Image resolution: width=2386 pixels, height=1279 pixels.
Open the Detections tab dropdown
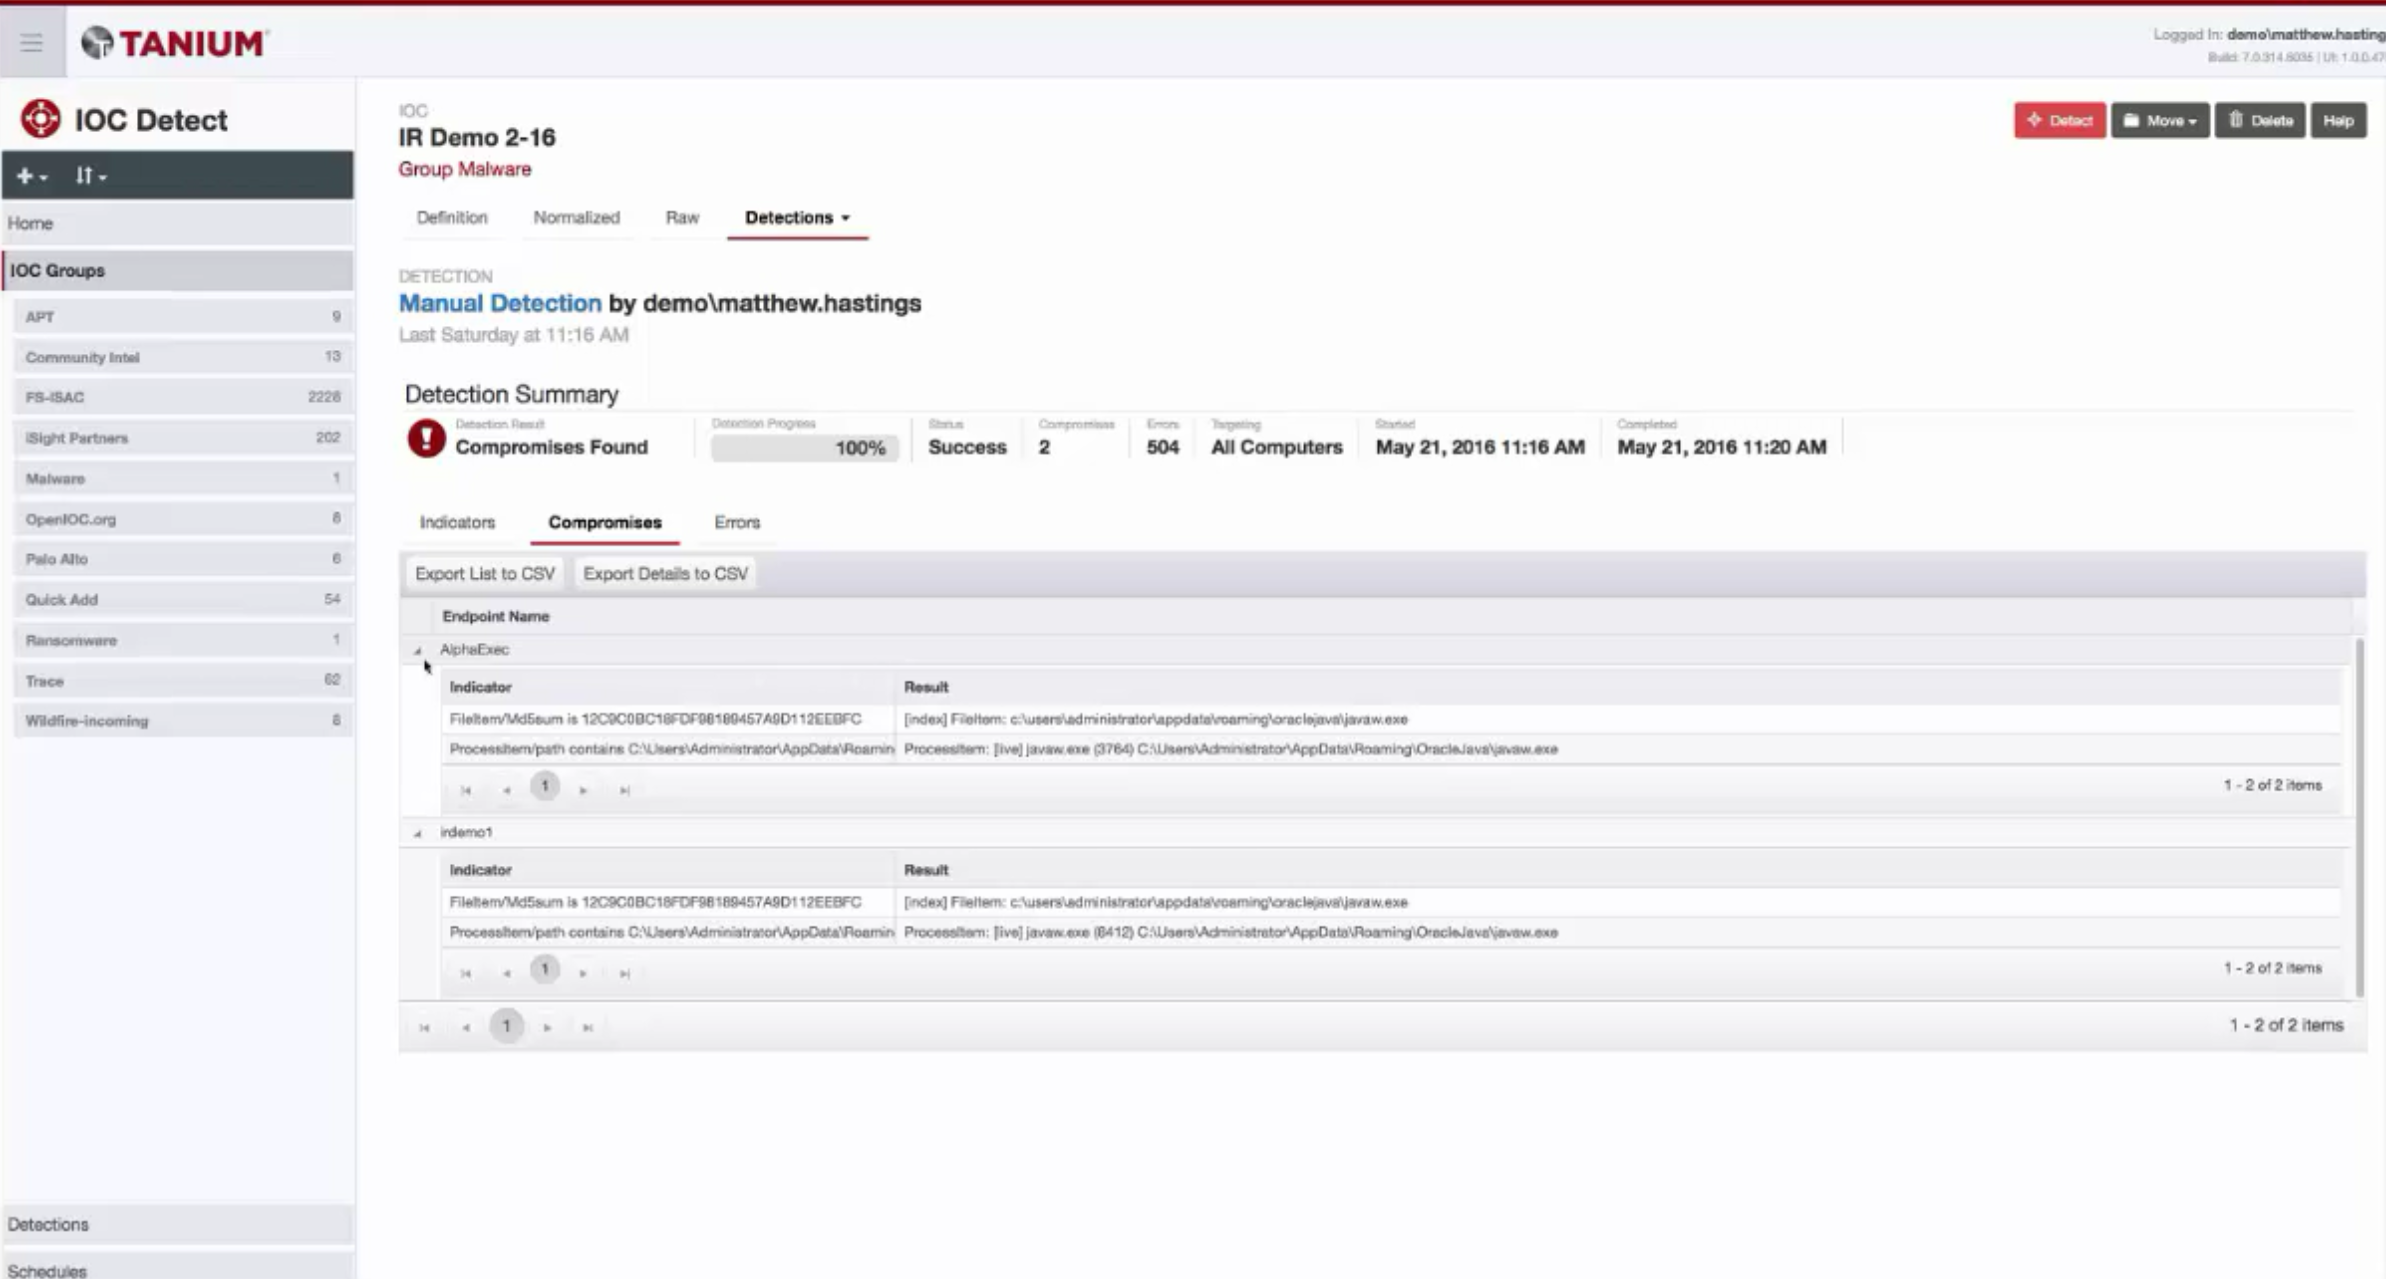tap(797, 217)
